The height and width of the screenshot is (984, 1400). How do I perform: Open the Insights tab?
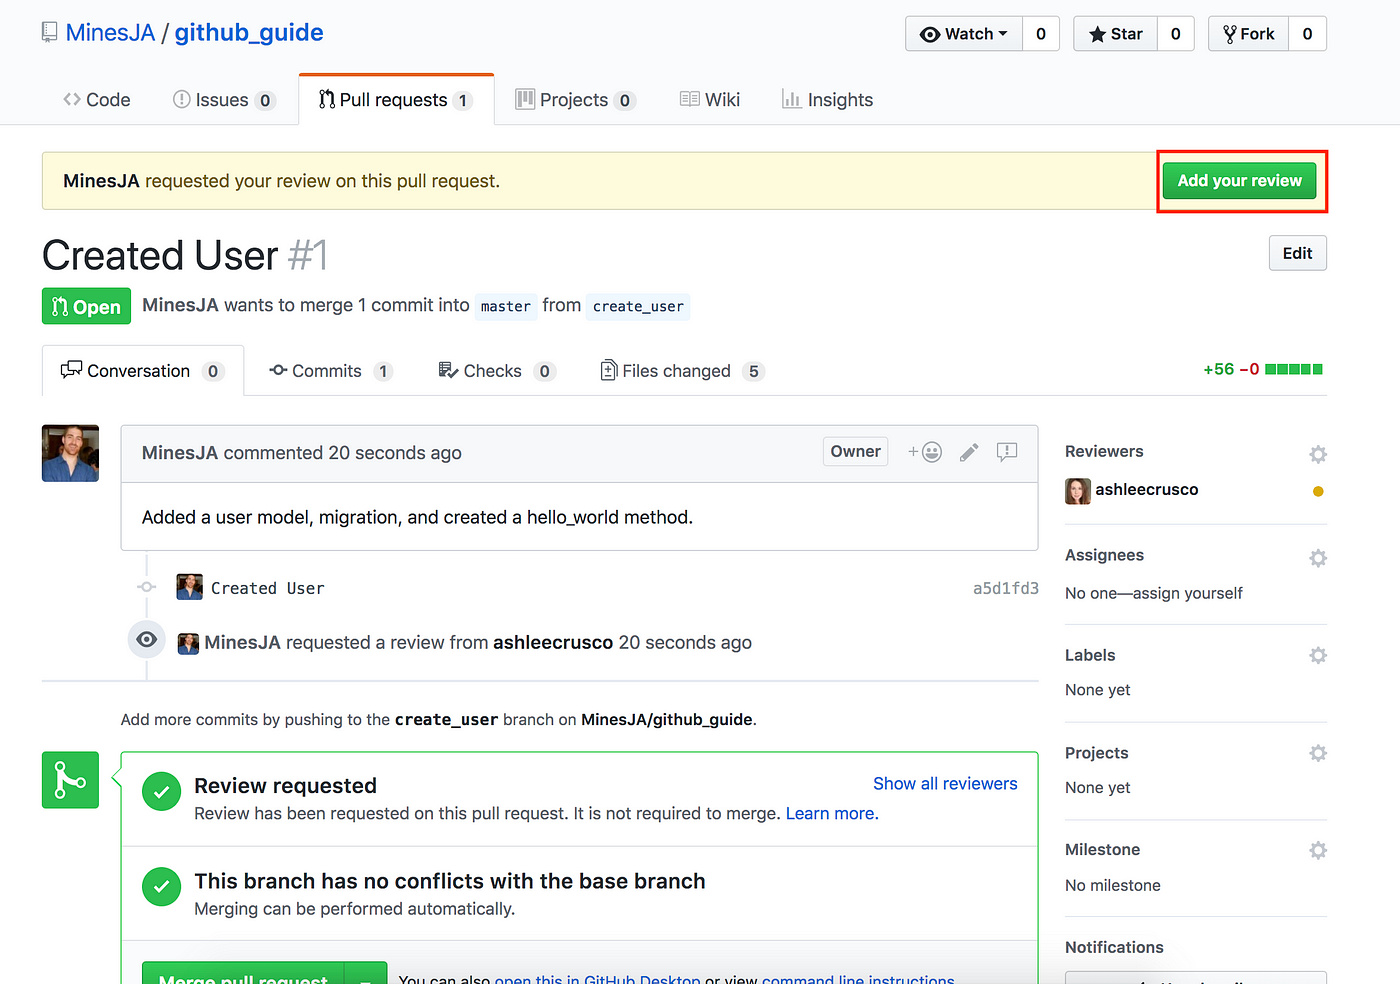tap(827, 100)
